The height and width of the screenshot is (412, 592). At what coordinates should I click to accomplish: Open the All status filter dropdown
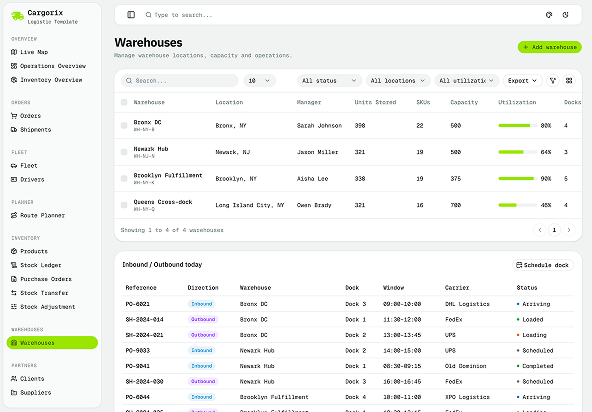pos(329,80)
